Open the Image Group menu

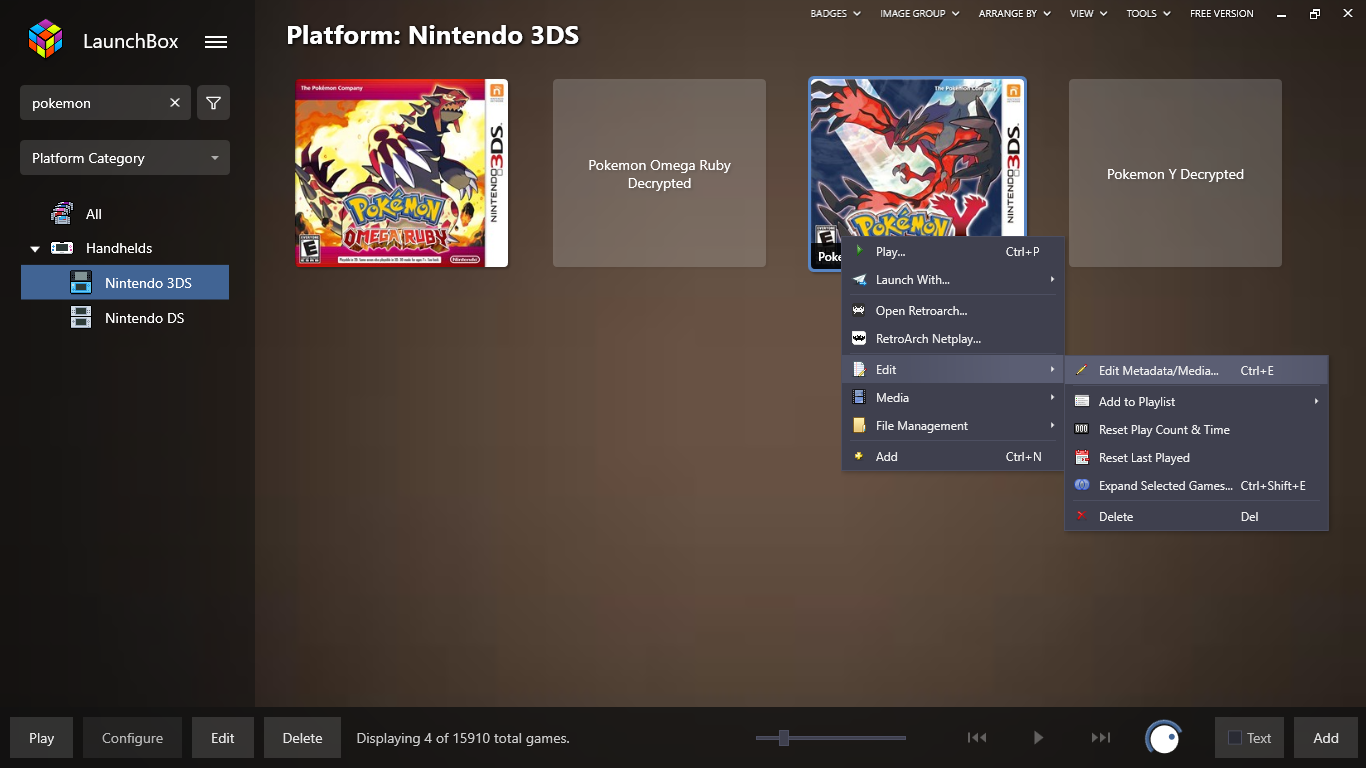point(919,13)
